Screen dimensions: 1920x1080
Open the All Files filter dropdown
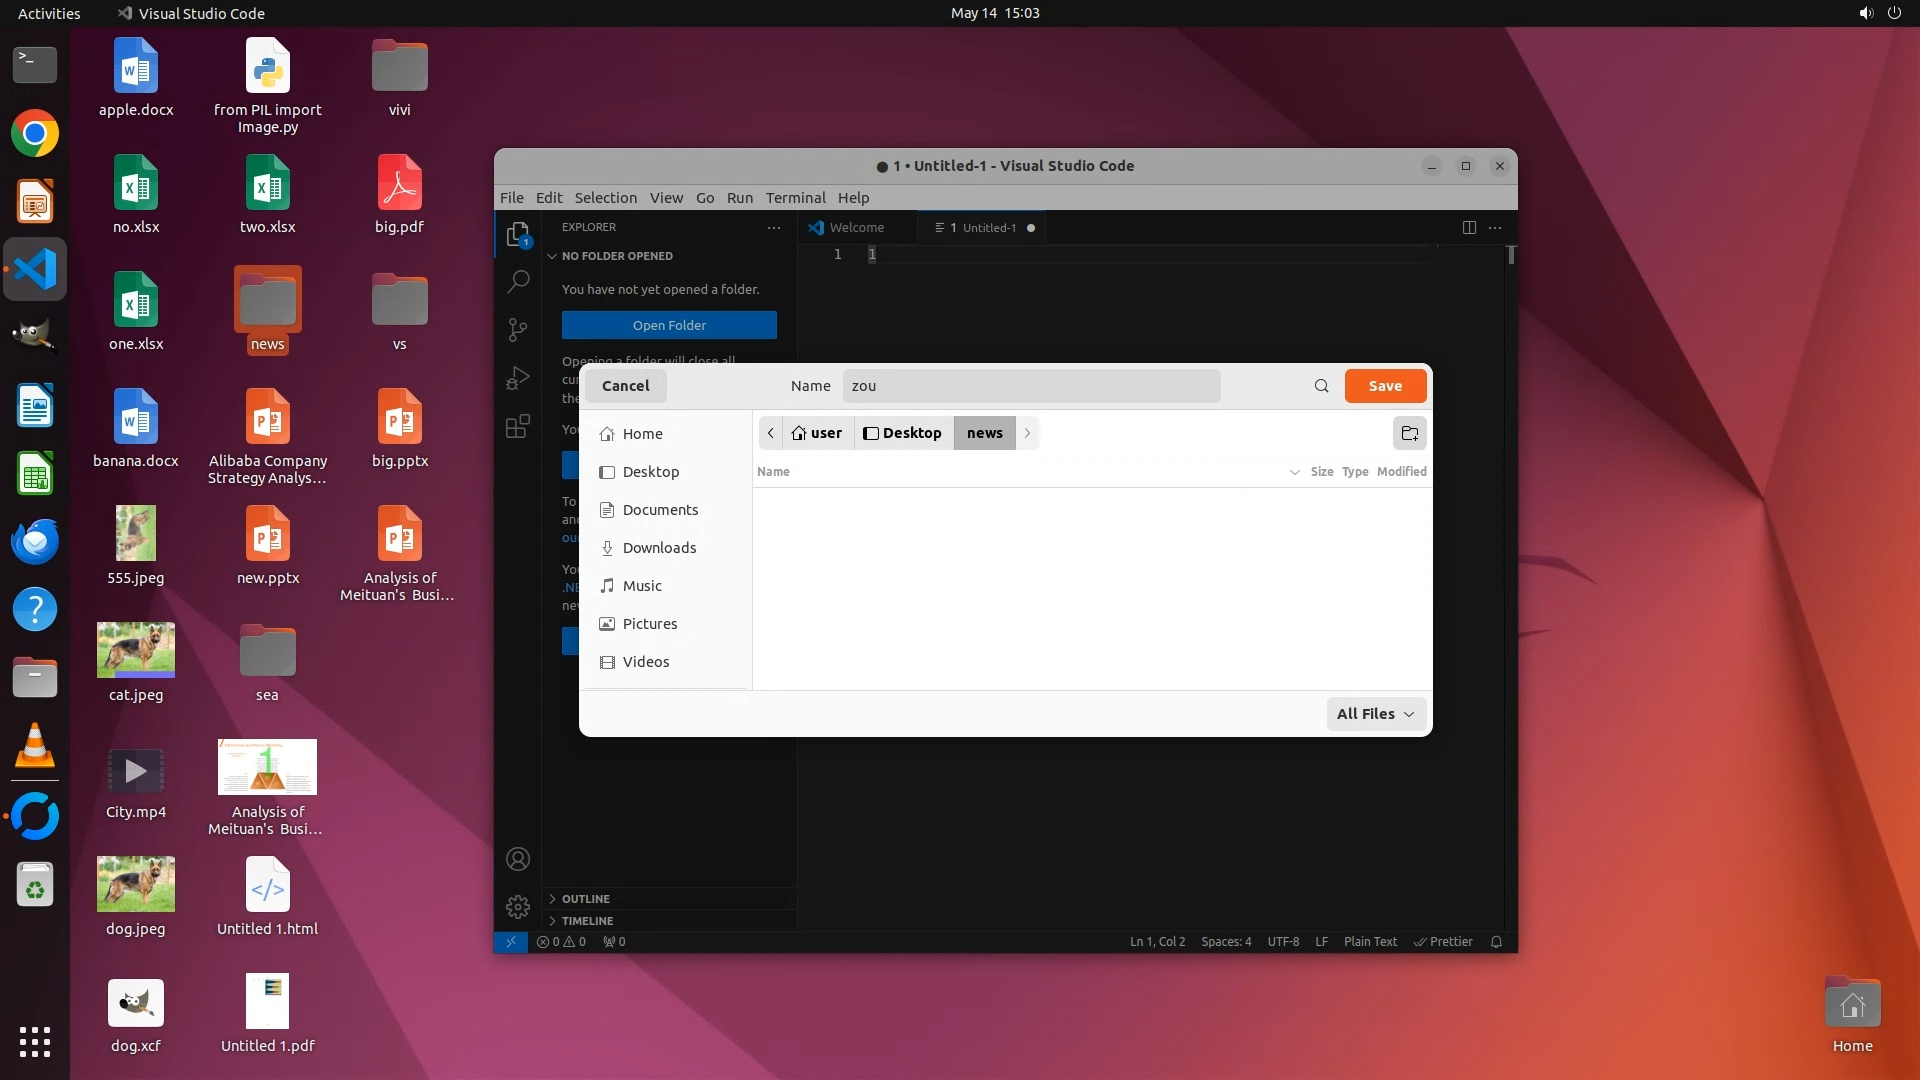[x=1376, y=714]
